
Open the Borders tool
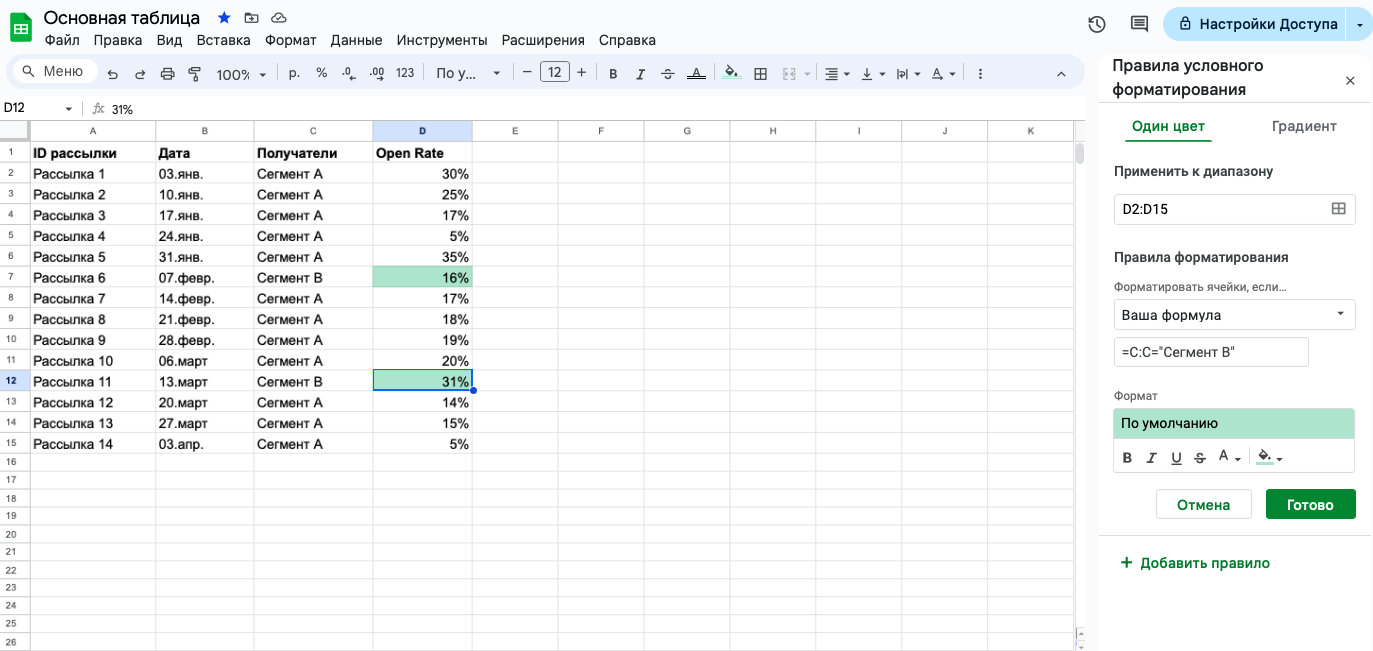[760, 74]
